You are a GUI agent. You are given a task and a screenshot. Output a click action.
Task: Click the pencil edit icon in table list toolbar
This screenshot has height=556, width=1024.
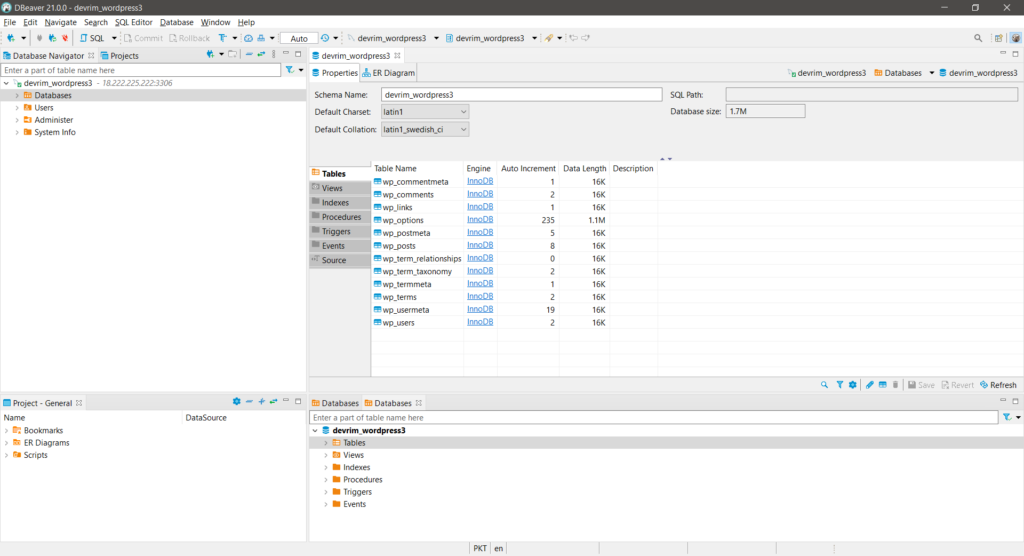(x=869, y=385)
